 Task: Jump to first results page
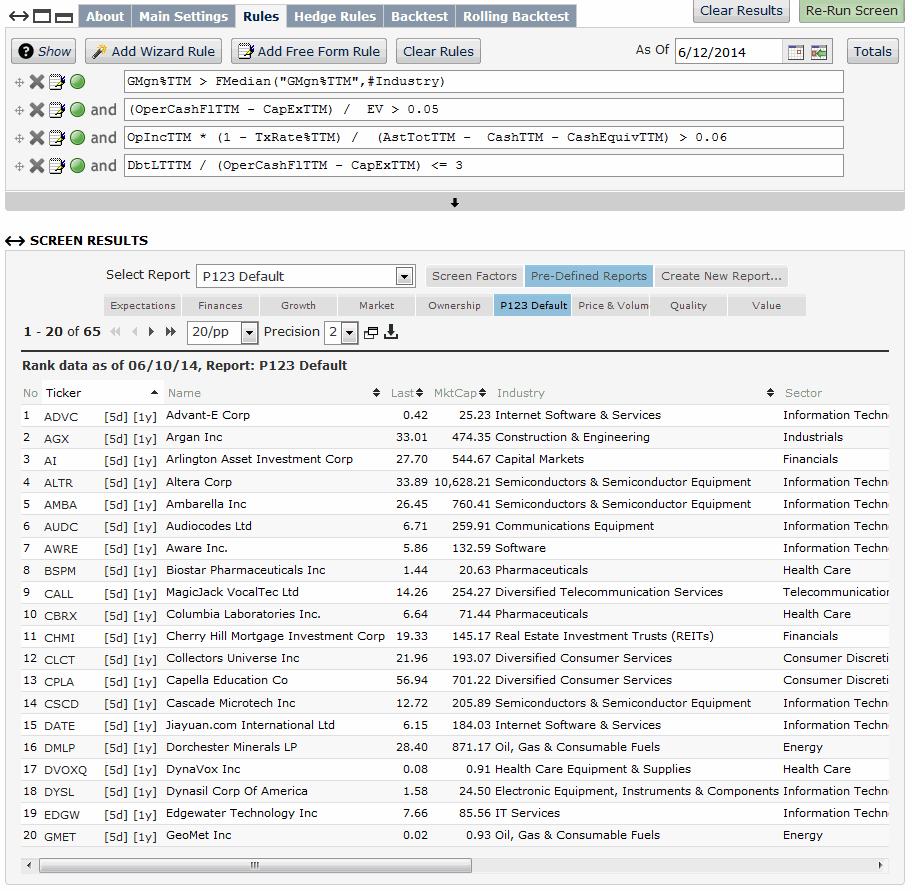click(x=115, y=332)
